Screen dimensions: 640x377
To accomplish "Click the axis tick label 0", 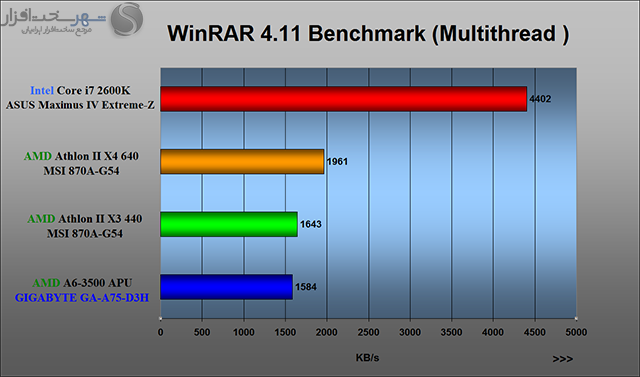I will pos(160,332).
